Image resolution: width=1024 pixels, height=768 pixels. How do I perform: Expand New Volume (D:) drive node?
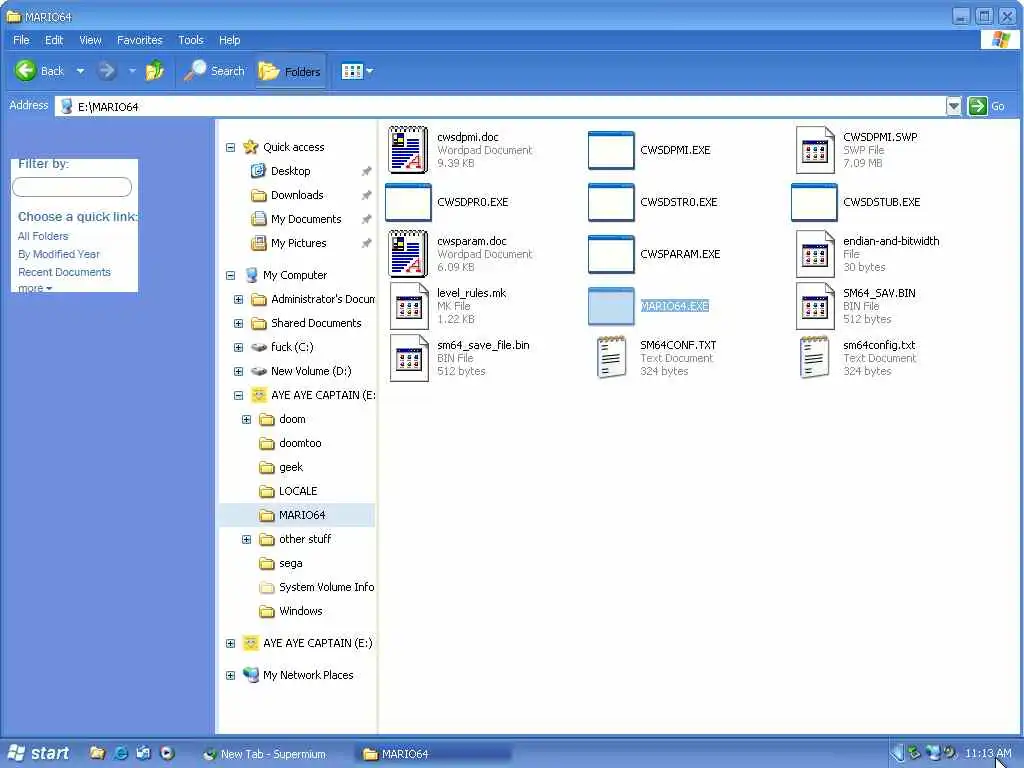(238, 372)
